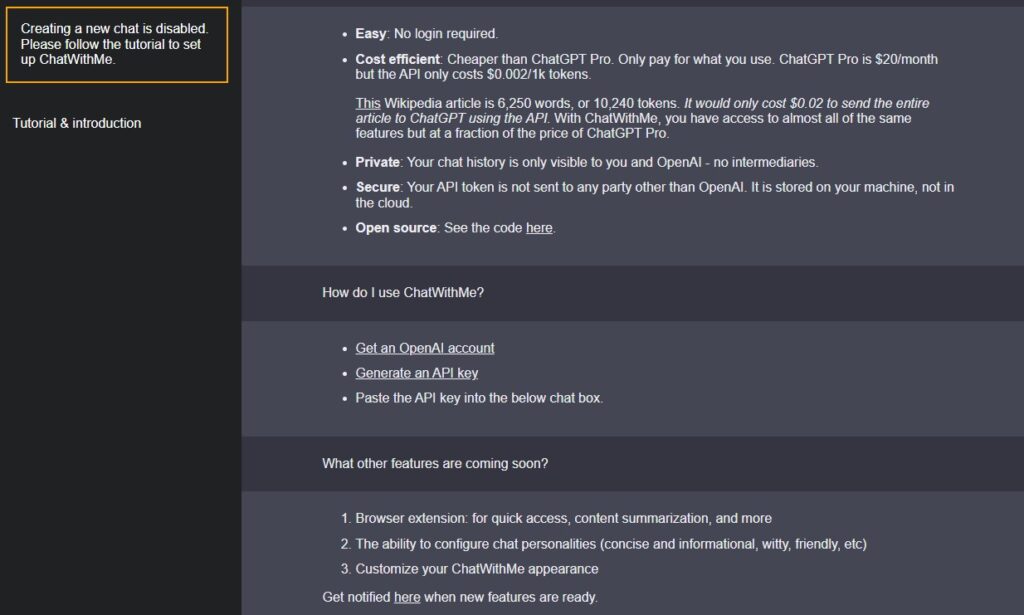This screenshot has width=1024, height=615.
Task: Click the disabled new chat notice box
Action: (x=116, y=44)
